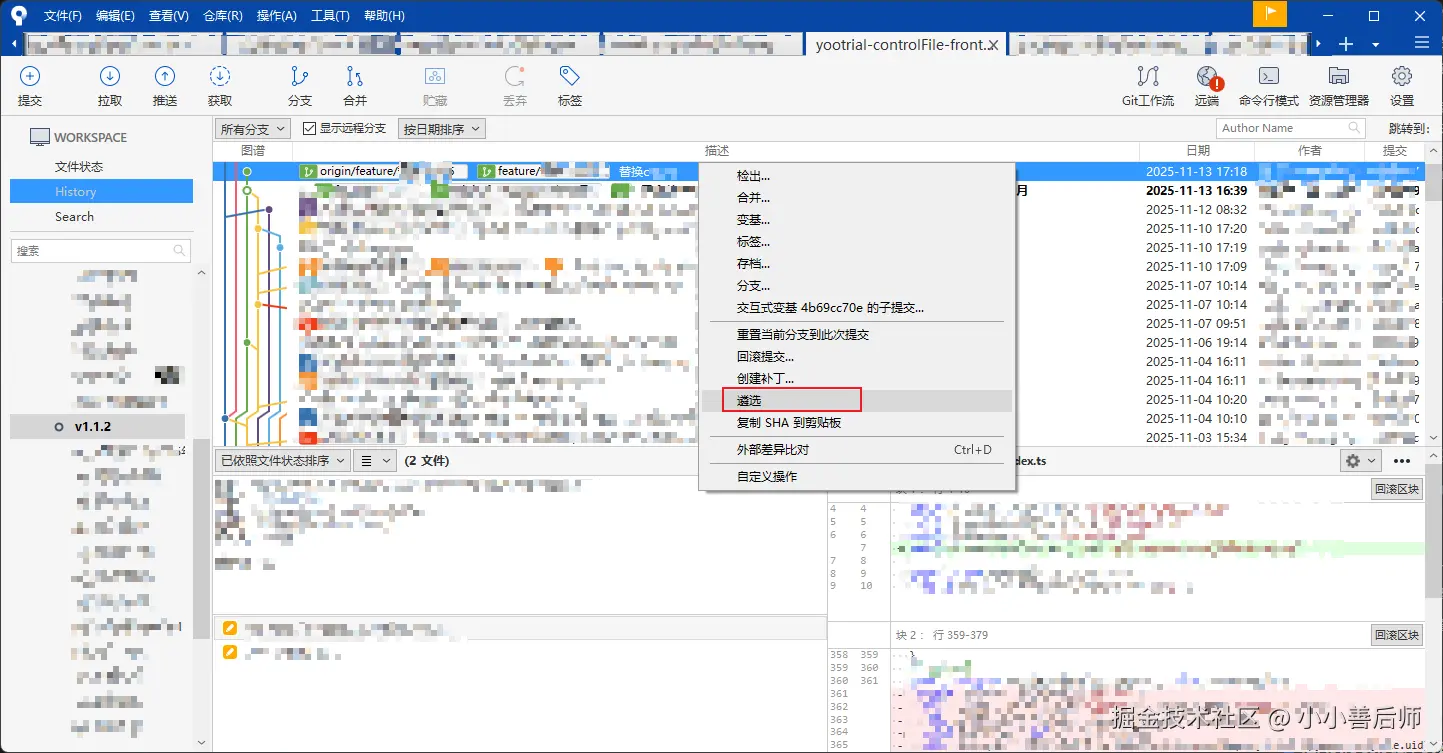Open the 编辑(E) menu

tap(115, 15)
